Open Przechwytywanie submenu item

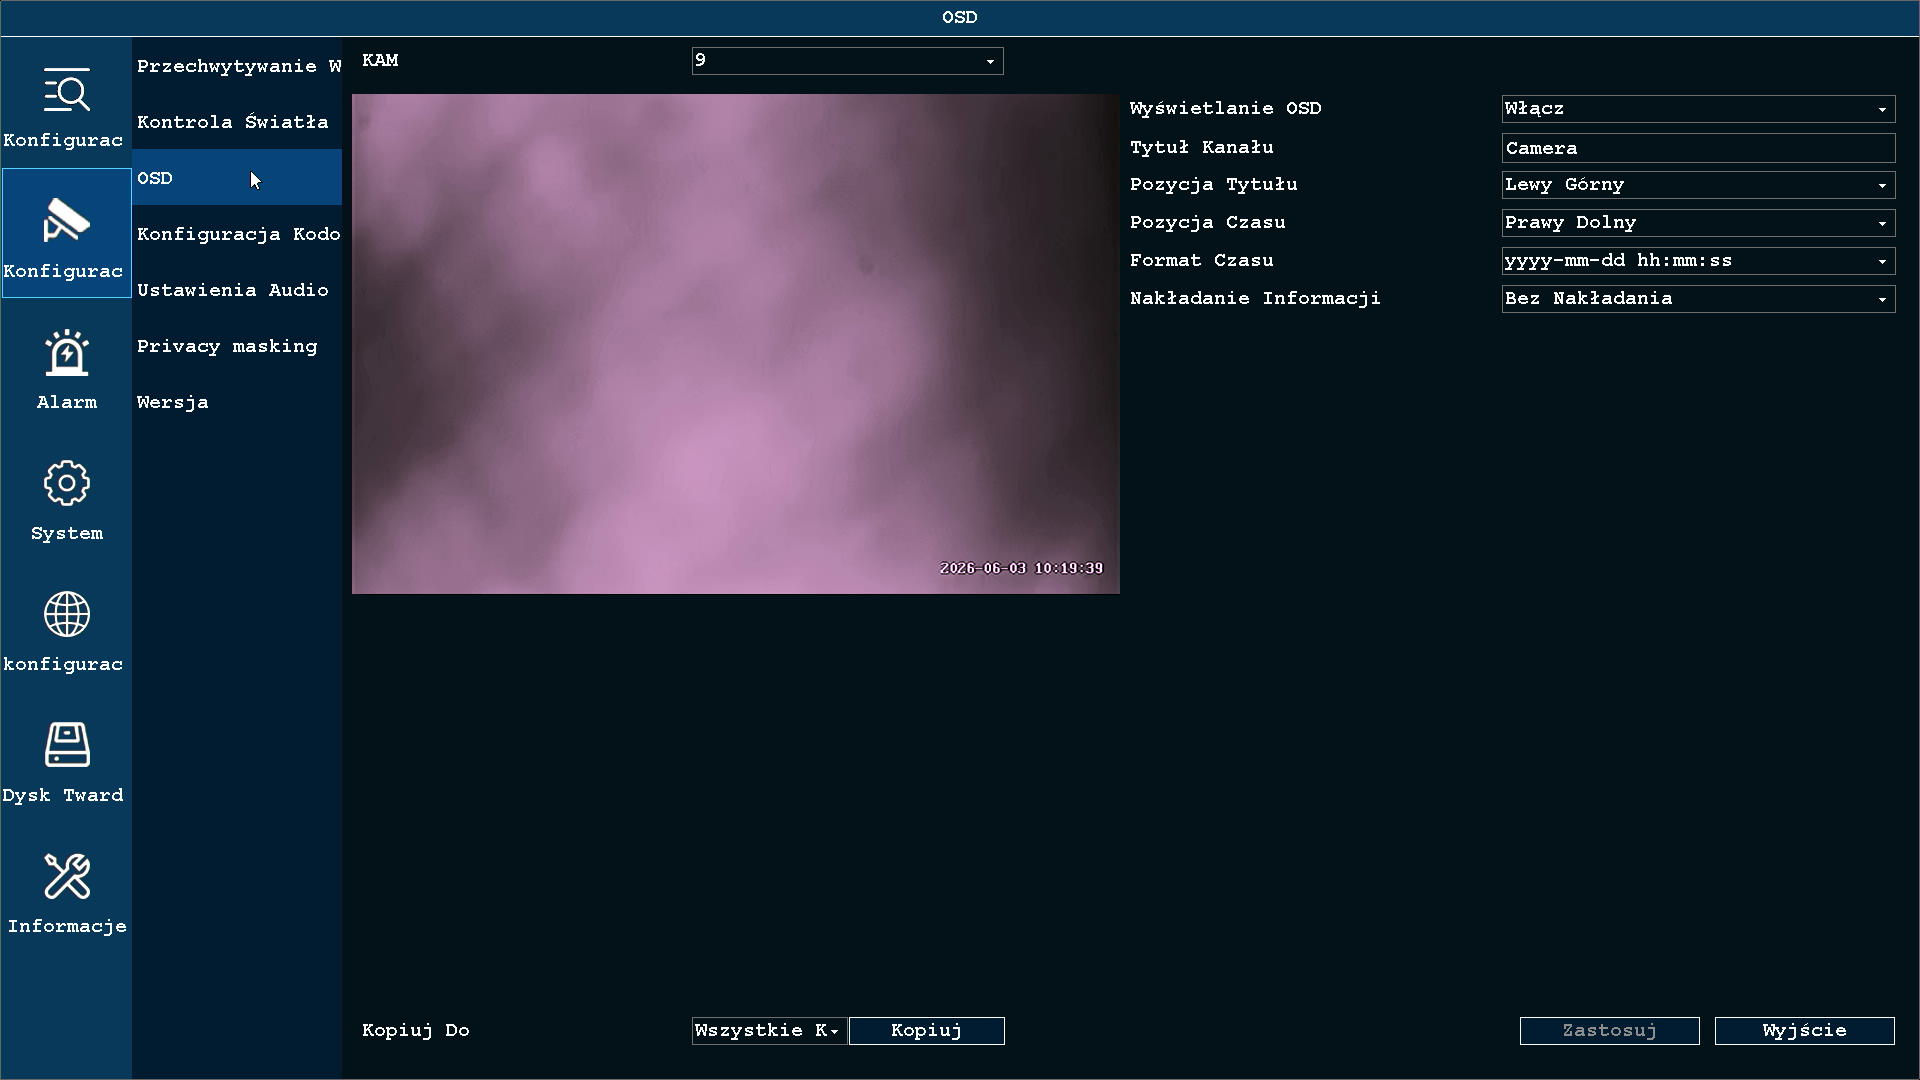[x=237, y=66]
